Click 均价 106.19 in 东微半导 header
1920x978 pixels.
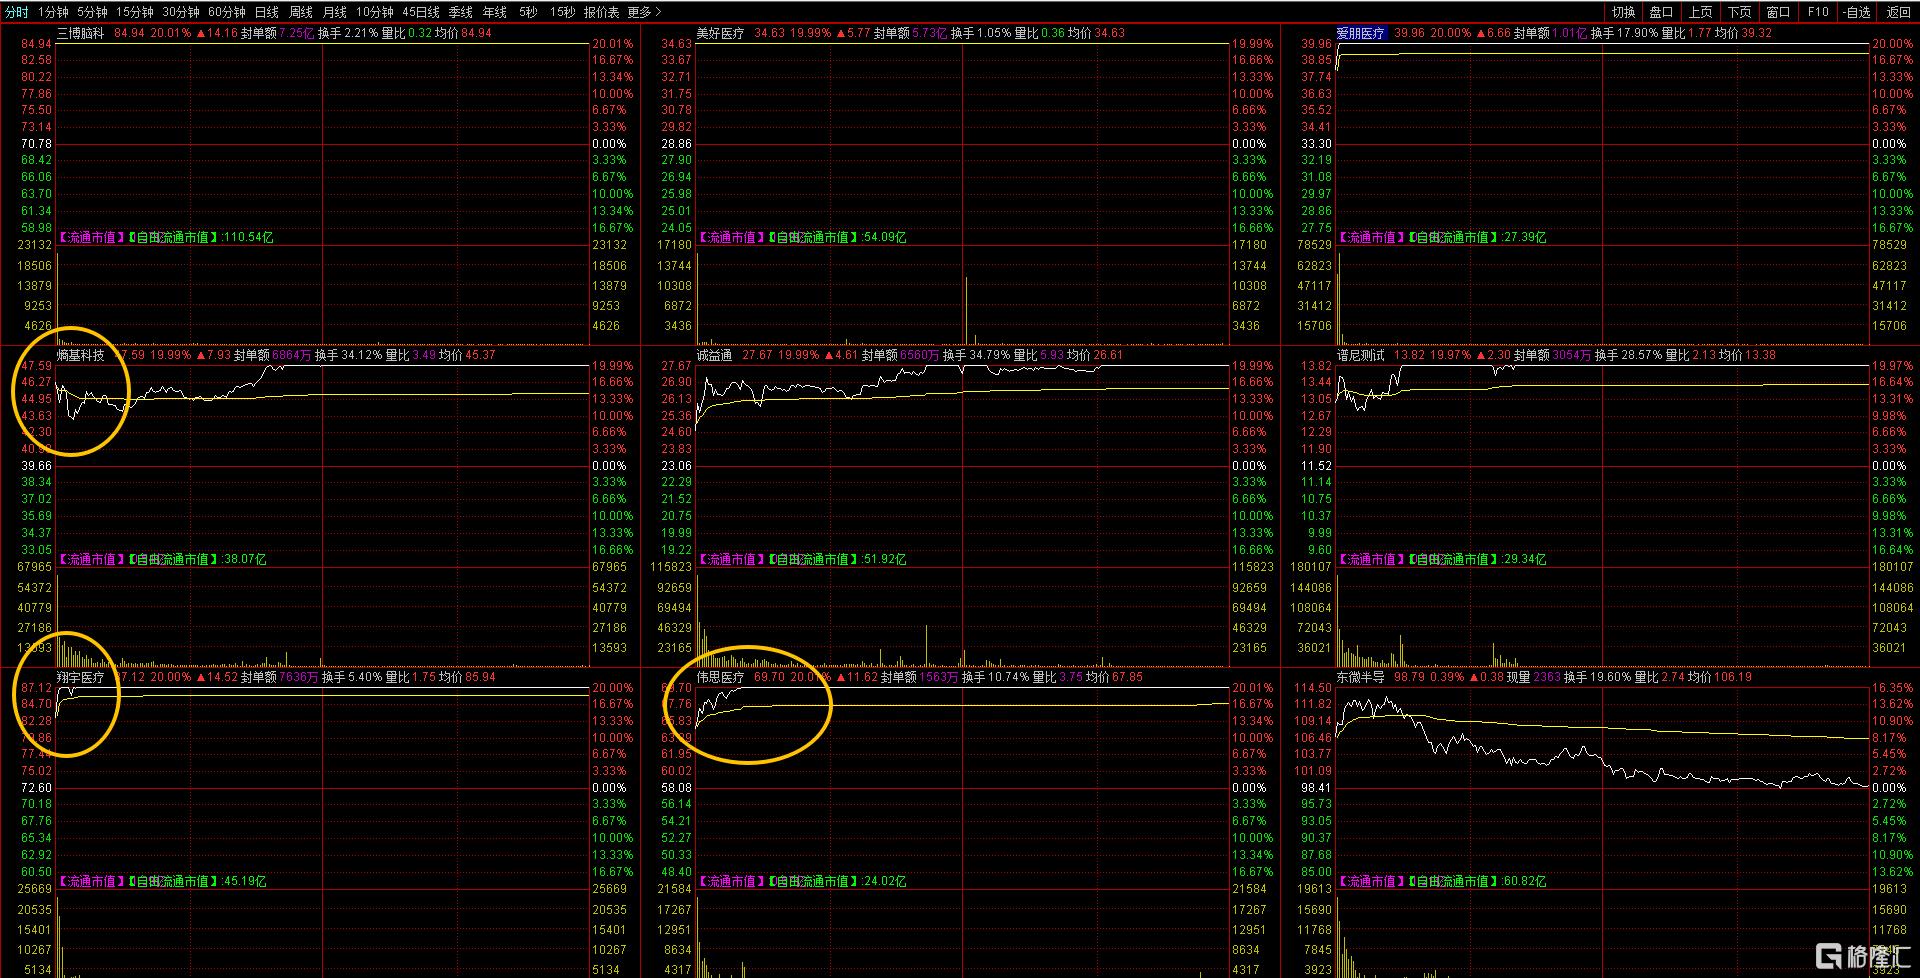tap(1720, 677)
